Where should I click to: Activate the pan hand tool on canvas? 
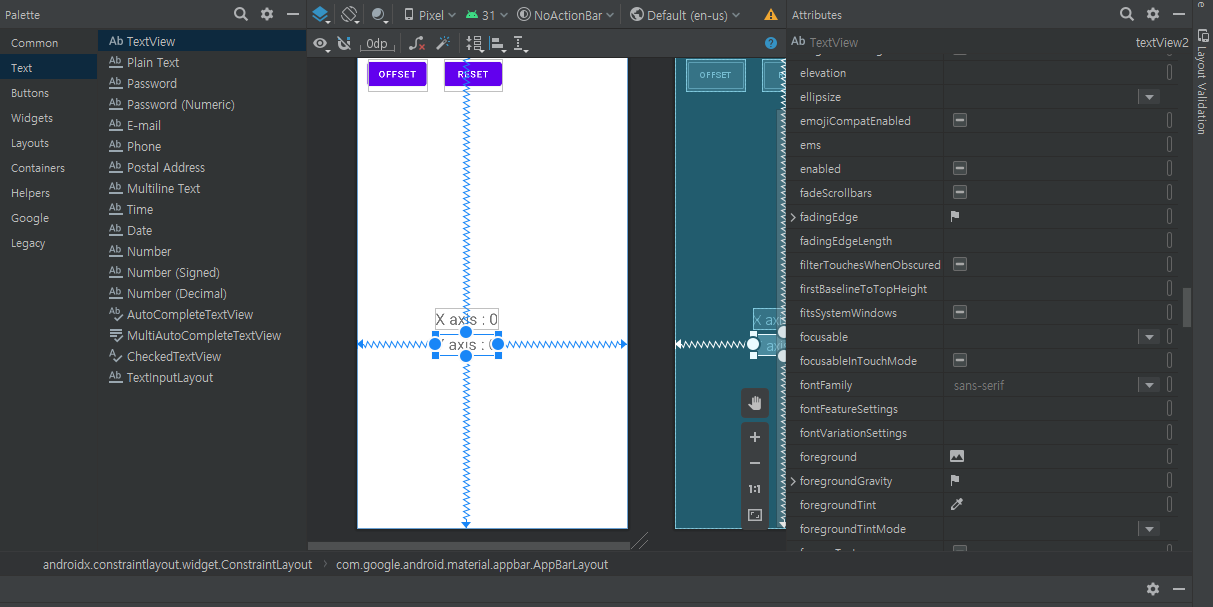(755, 403)
